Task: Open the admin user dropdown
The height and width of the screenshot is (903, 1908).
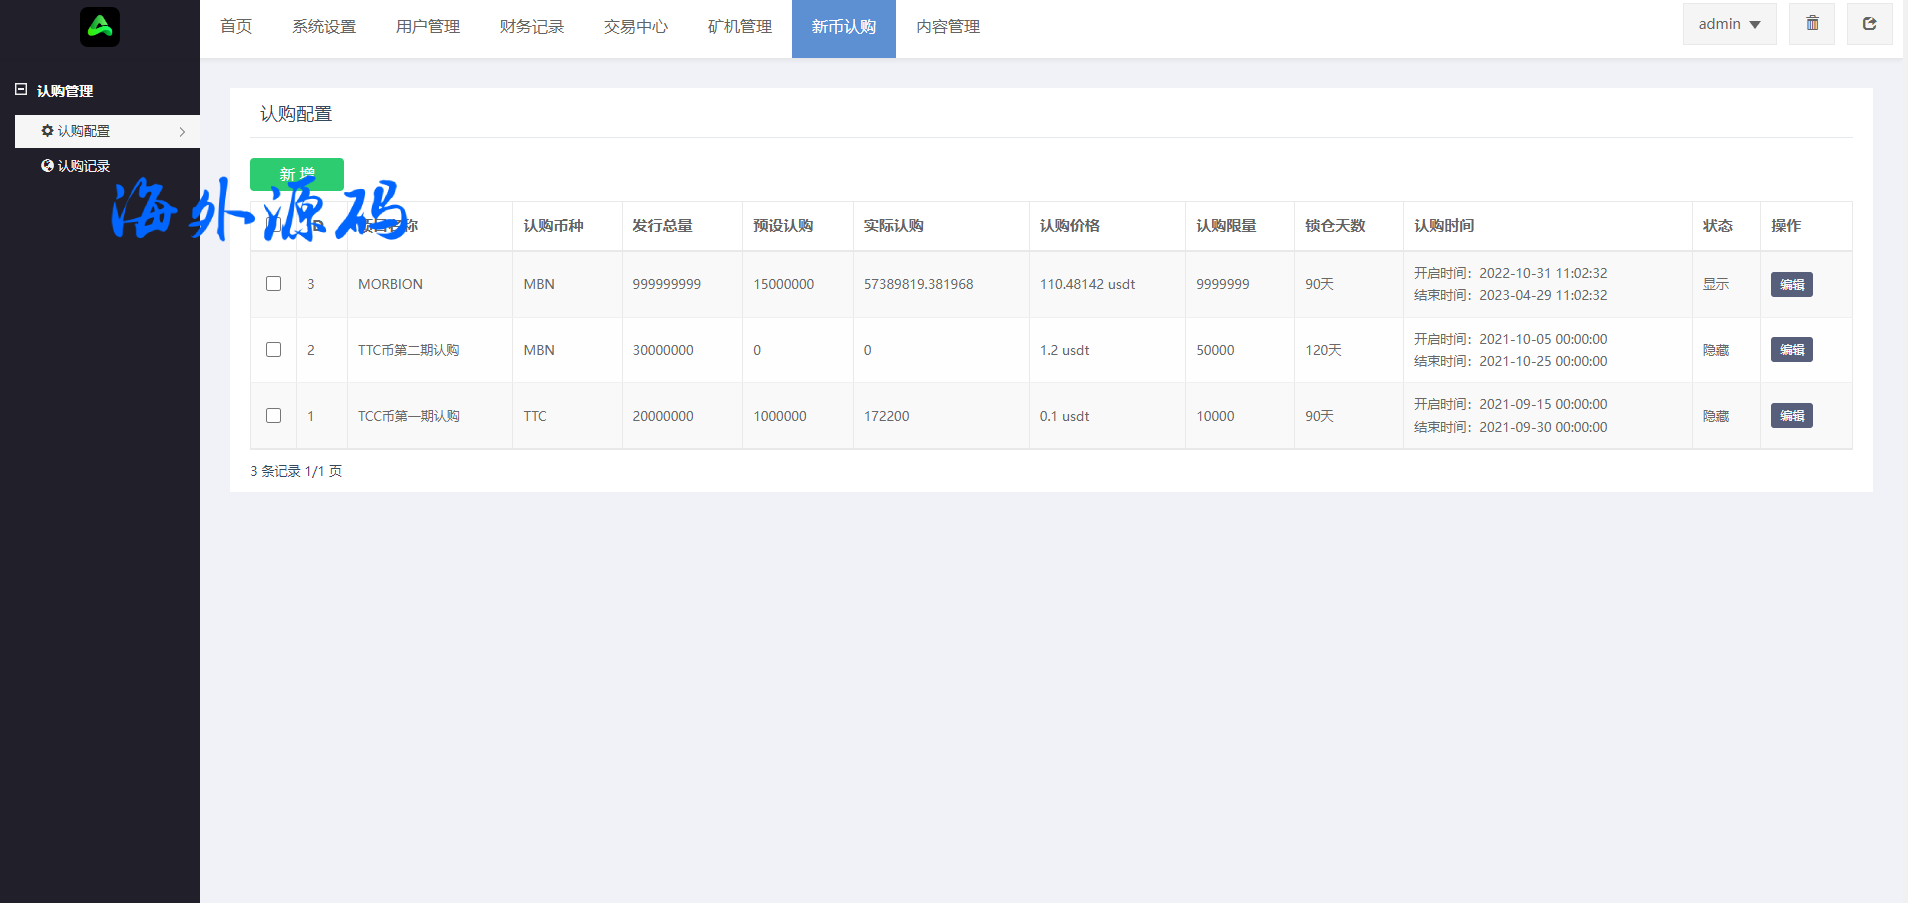Action: pyautogui.click(x=1729, y=24)
